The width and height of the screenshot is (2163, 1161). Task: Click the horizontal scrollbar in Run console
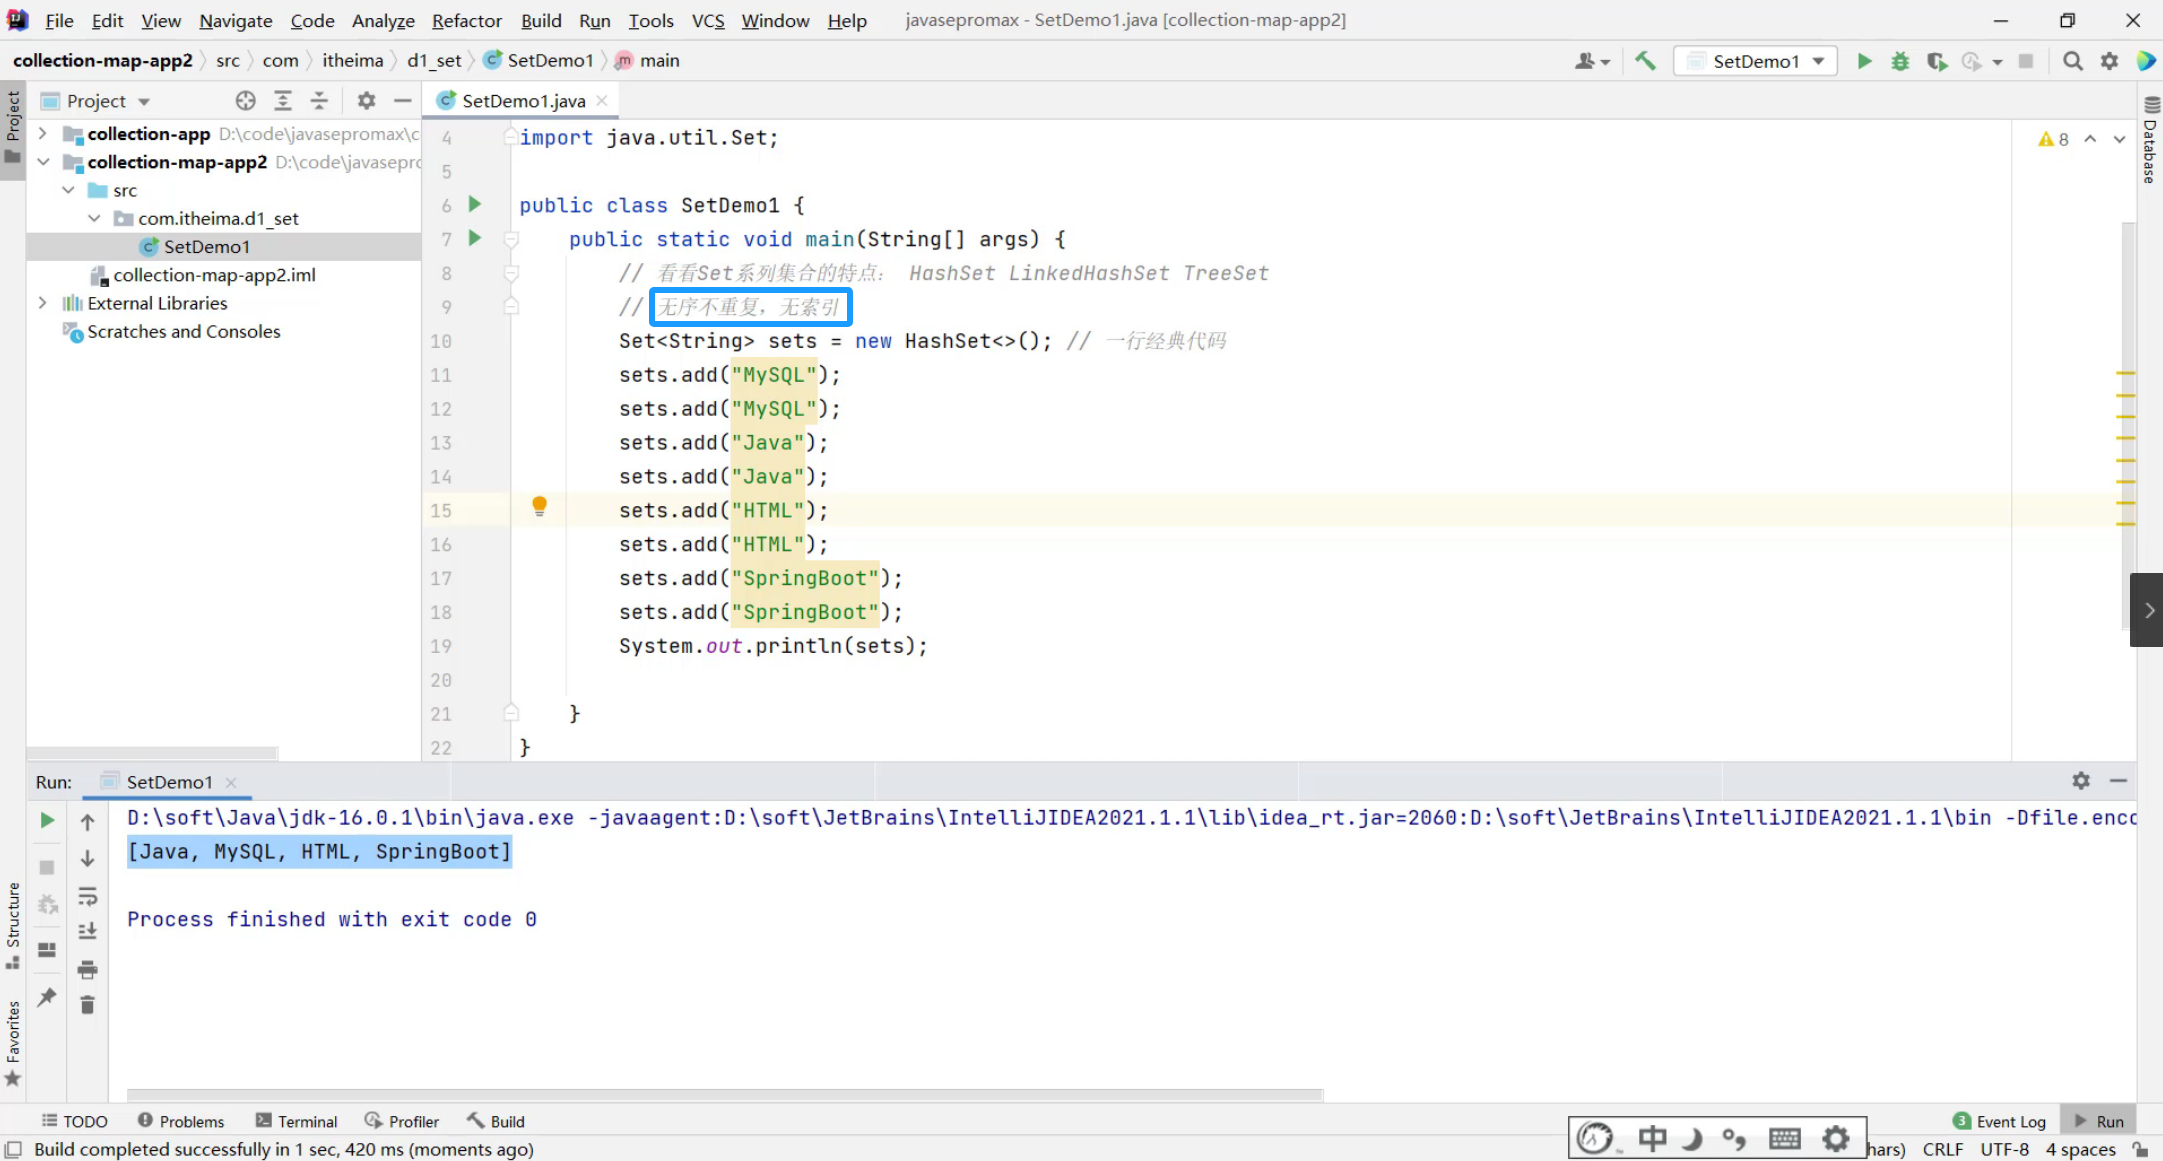pos(724,1094)
